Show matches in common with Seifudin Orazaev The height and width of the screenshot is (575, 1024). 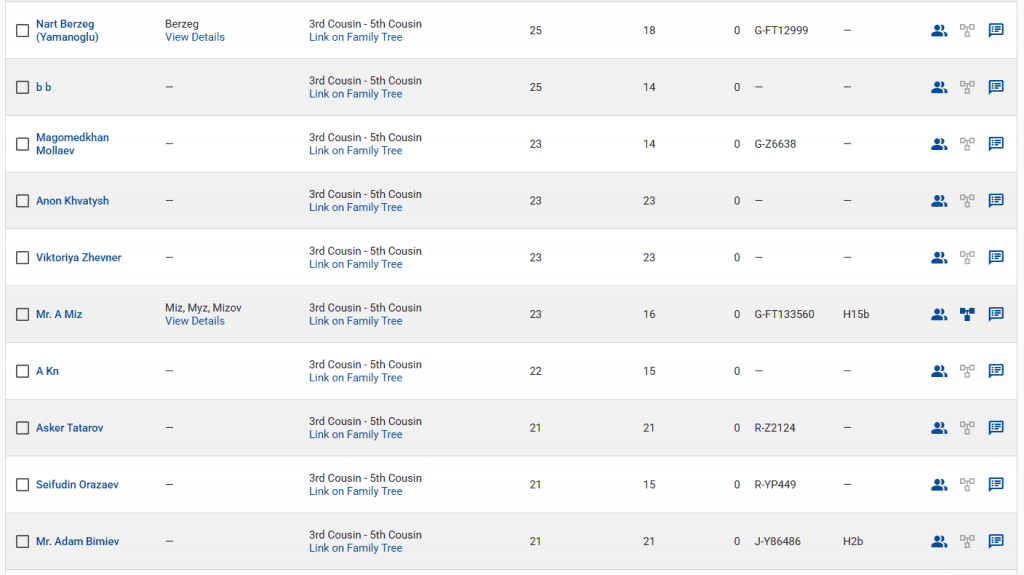pos(938,485)
